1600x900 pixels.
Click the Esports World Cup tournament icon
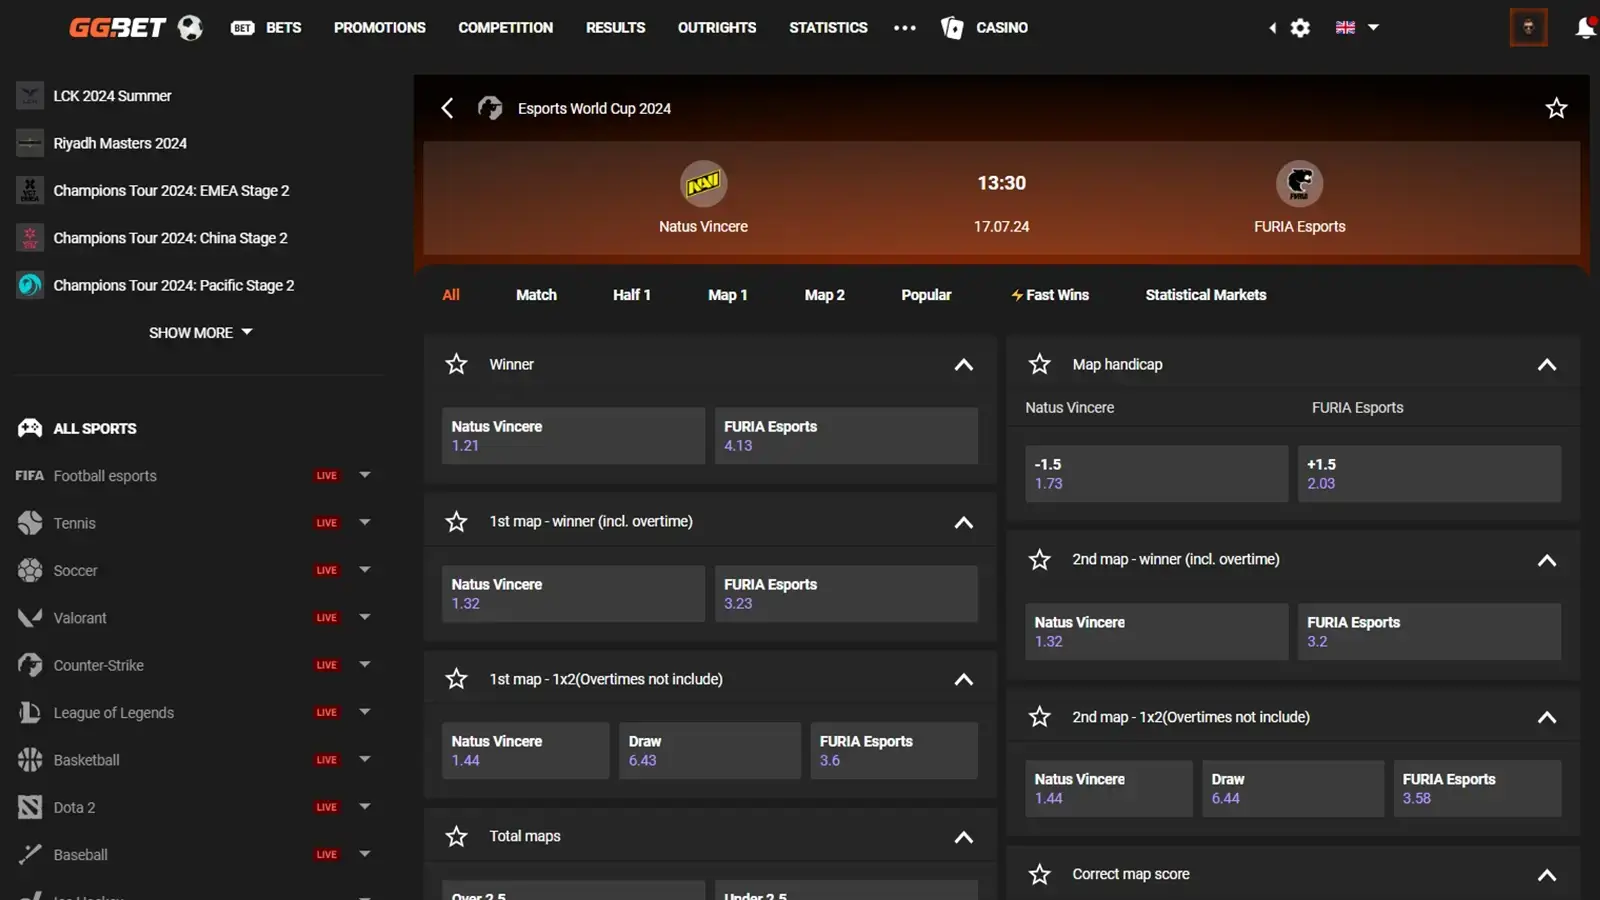[490, 108]
